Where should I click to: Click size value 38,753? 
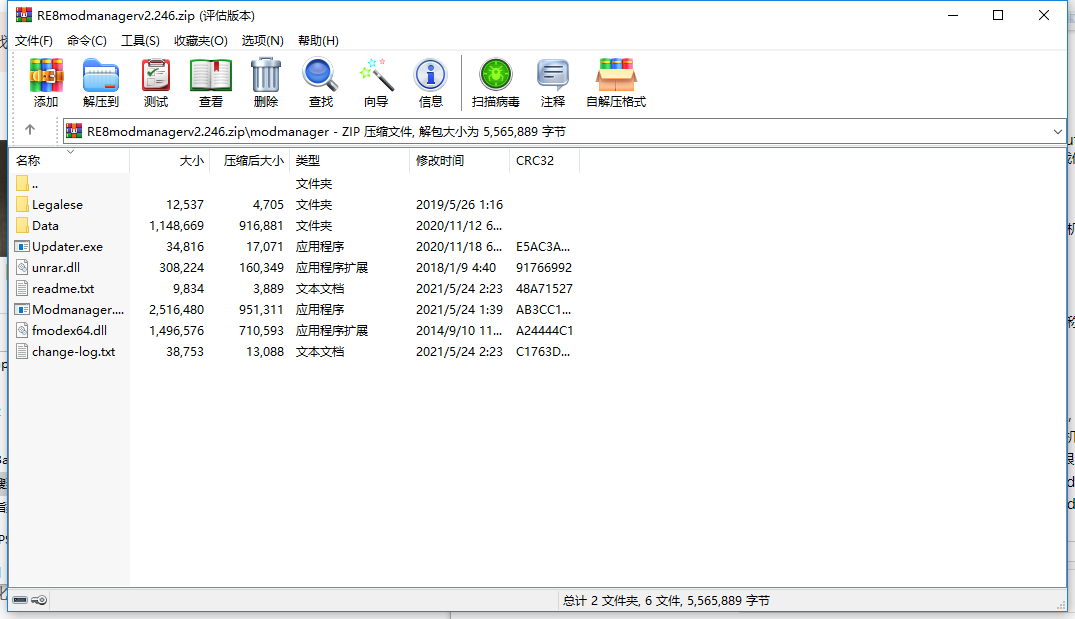click(184, 352)
